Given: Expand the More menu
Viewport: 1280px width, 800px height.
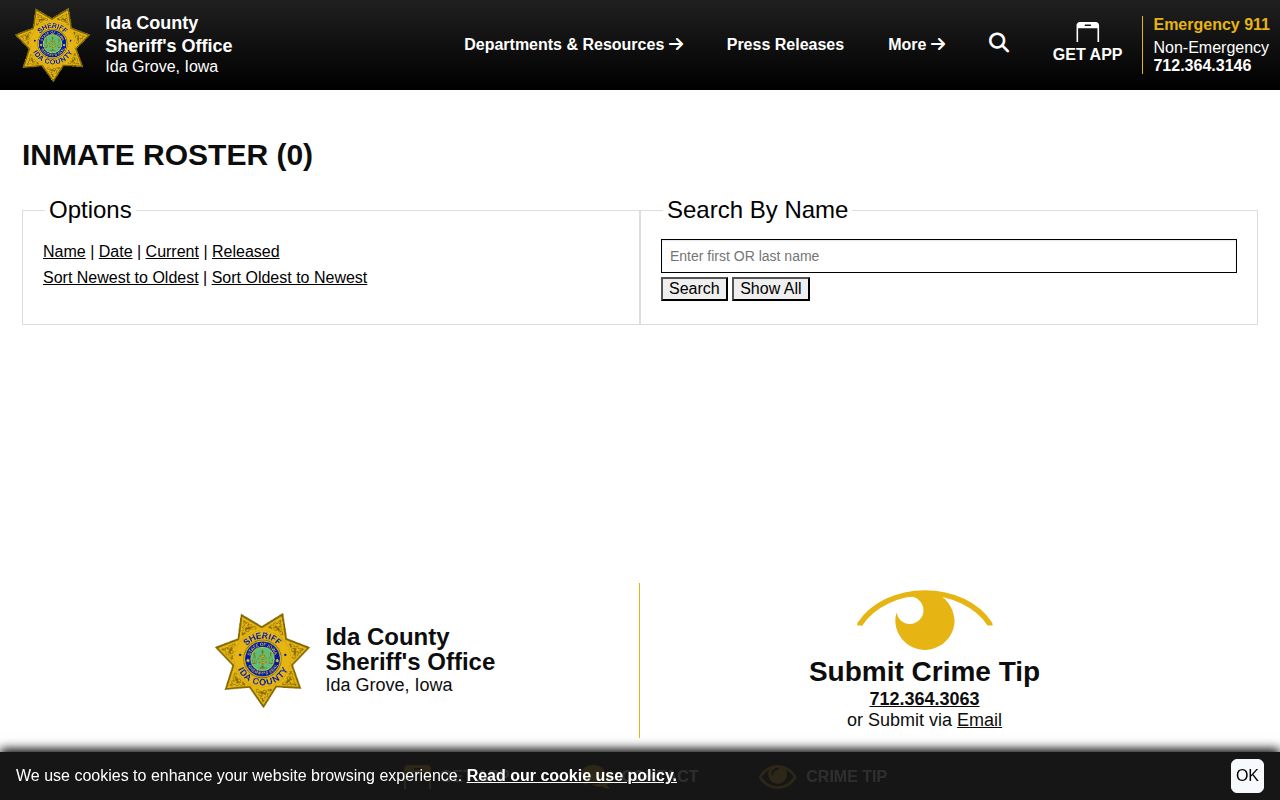Looking at the screenshot, I should click(x=917, y=44).
